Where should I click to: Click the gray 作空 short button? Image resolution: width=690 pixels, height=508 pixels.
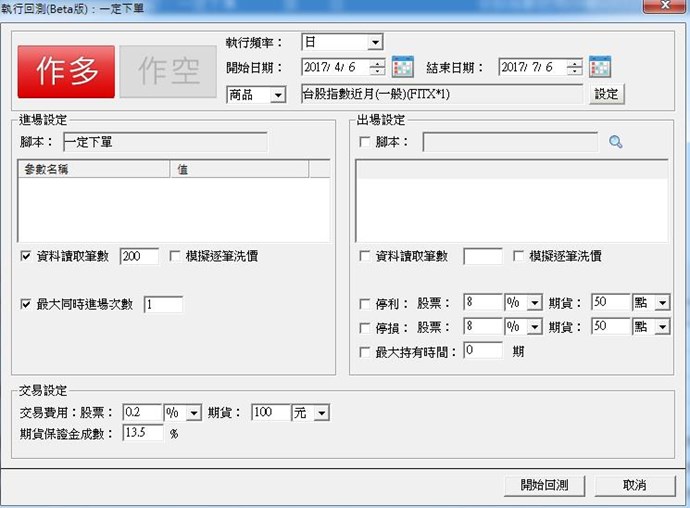tap(166, 71)
